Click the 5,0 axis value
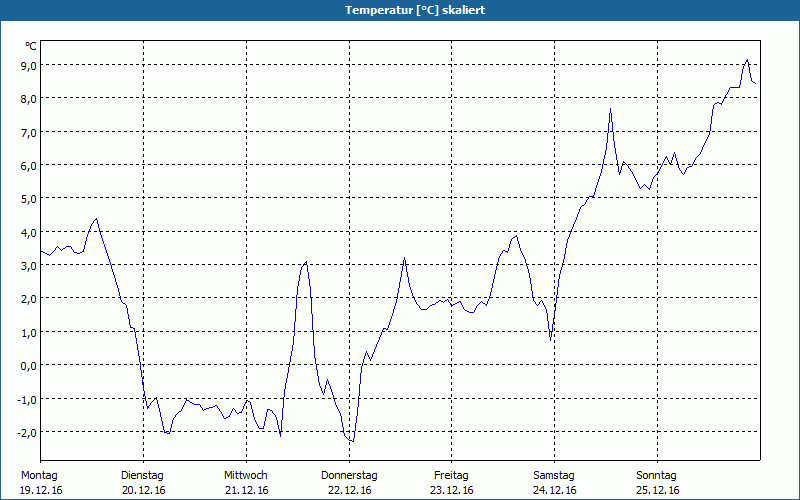 point(28,199)
